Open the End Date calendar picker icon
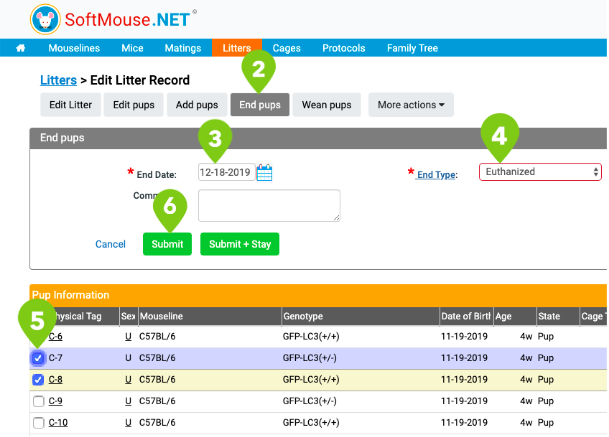Image resolution: width=609 pixels, height=437 pixels. 264,172
